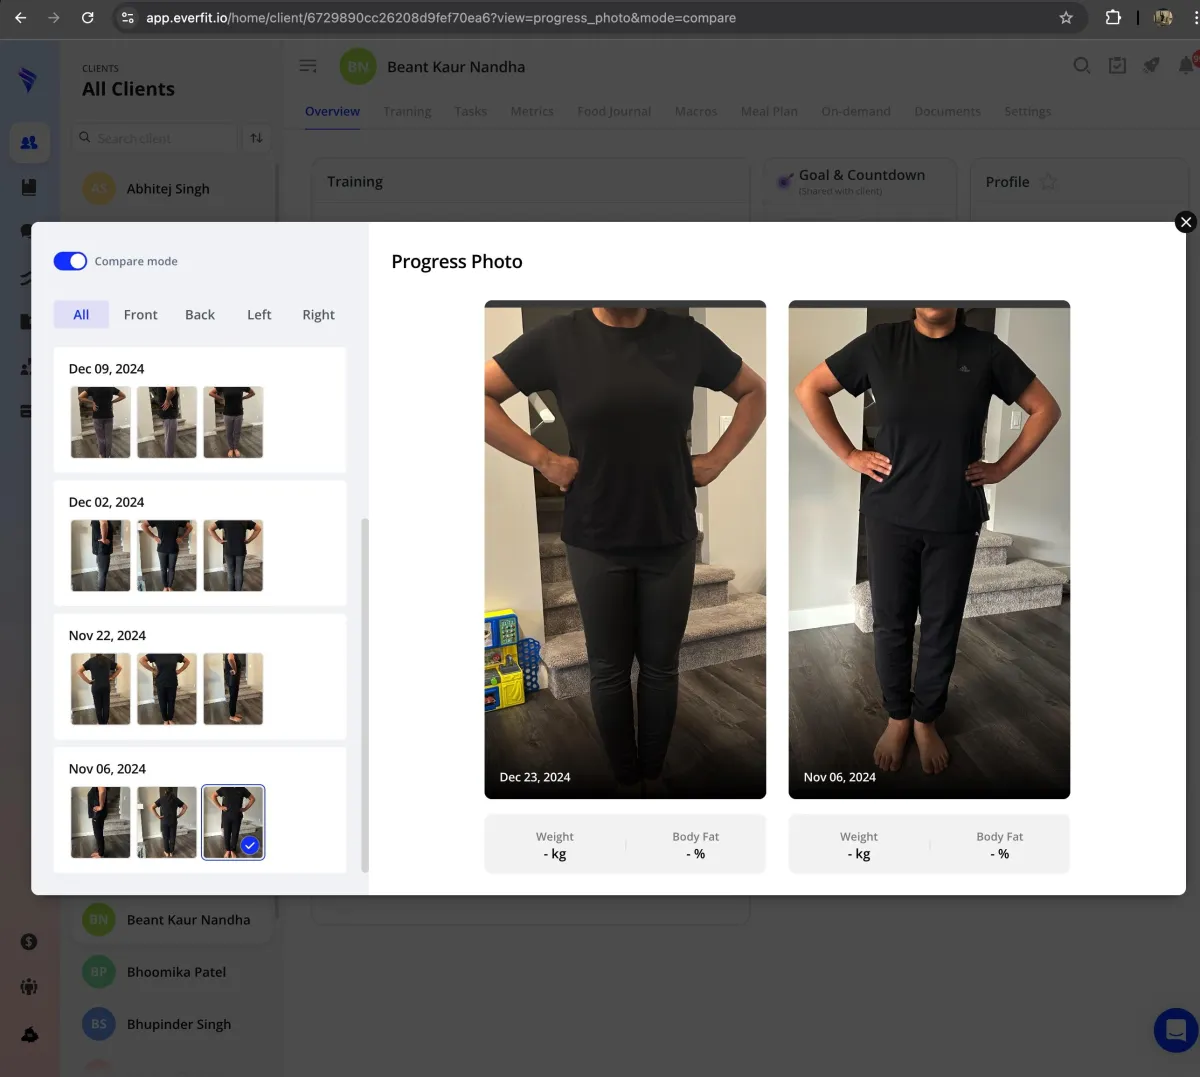Viewport: 1200px width, 1077px height.
Task: Open hat icon at sidebar bottom
Action: click(x=29, y=1034)
